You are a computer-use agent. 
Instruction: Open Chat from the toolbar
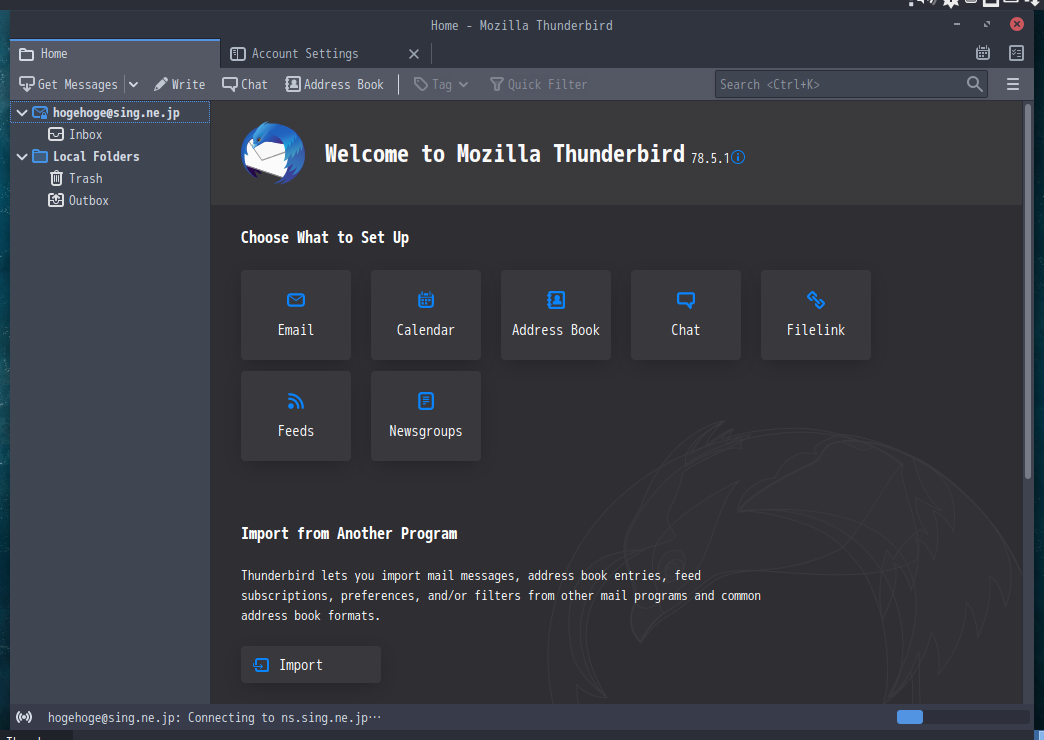click(x=244, y=85)
